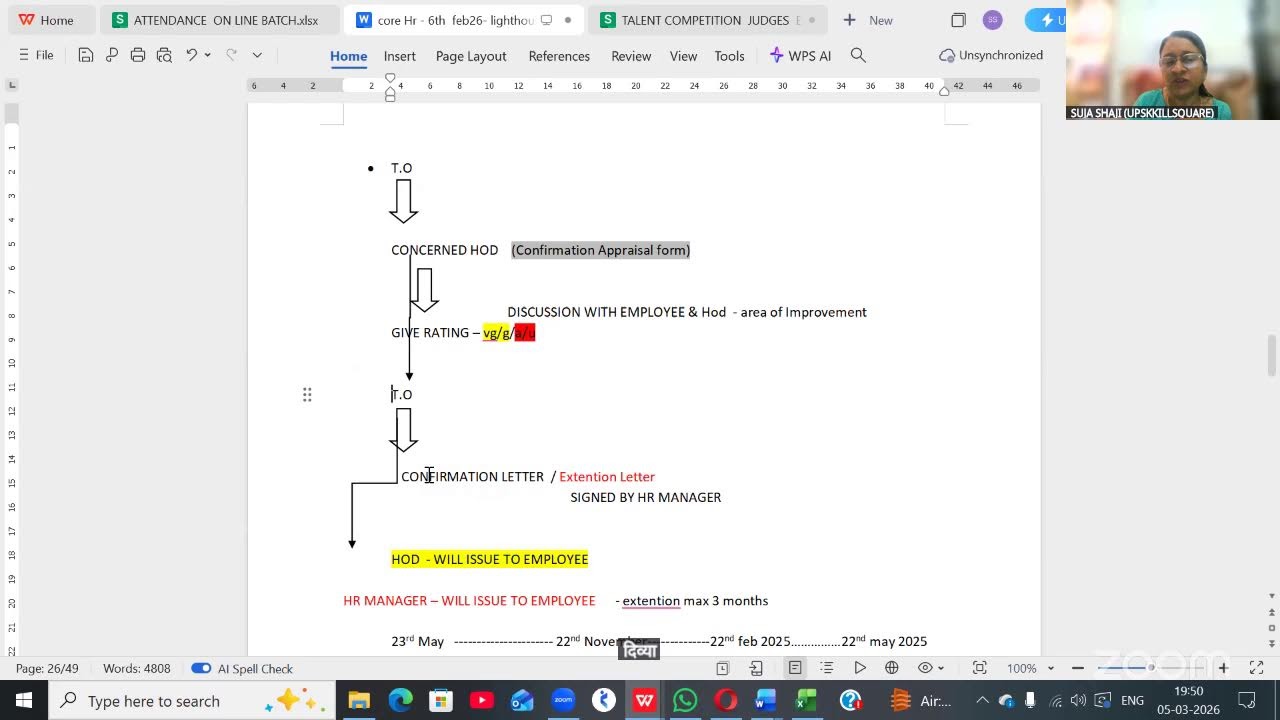Open WhatsApp from the taskbar
Image resolution: width=1280 pixels, height=720 pixels.
[x=685, y=701]
